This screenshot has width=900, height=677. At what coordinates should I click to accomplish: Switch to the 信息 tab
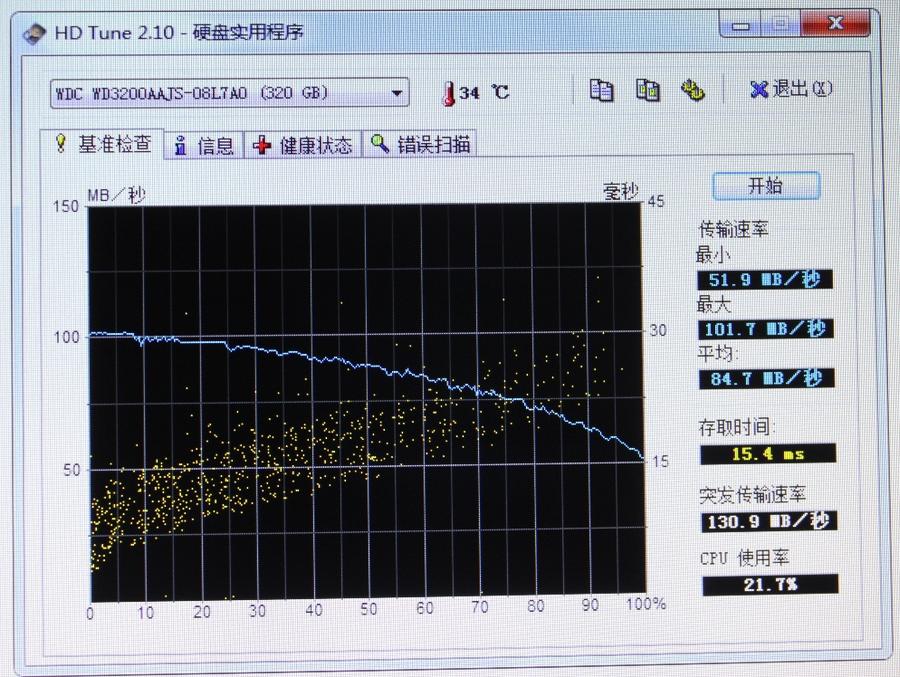click(x=205, y=145)
